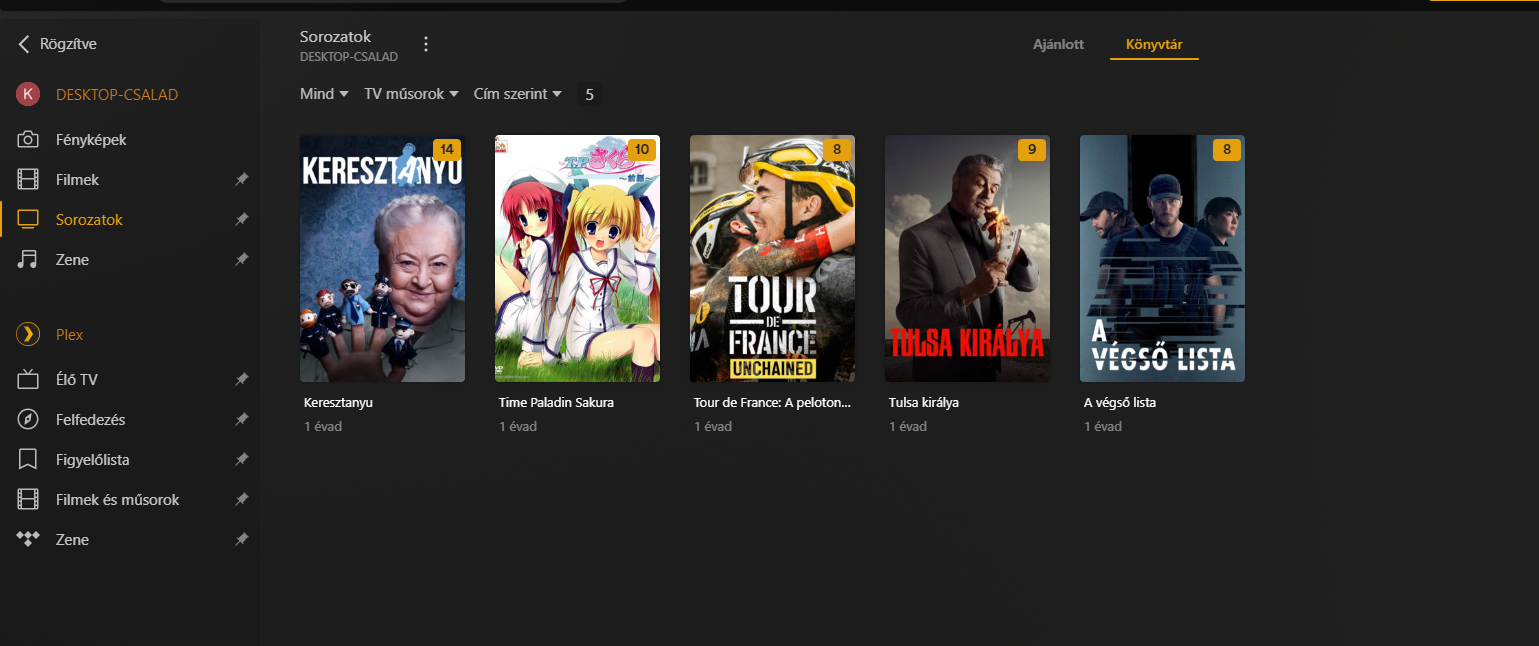Open the A végső lista poster
The width and height of the screenshot is (1539, 646).
pos(1162,258)
